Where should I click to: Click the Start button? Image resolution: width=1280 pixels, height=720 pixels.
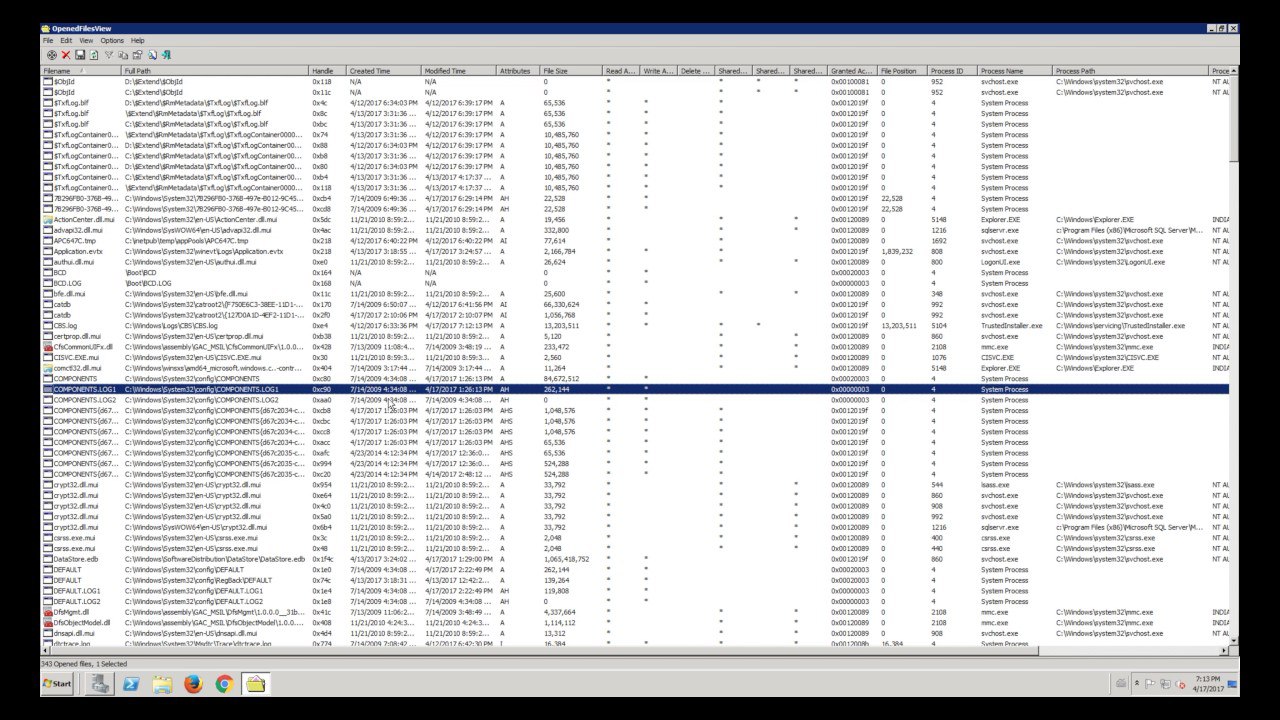coord(57,684)
